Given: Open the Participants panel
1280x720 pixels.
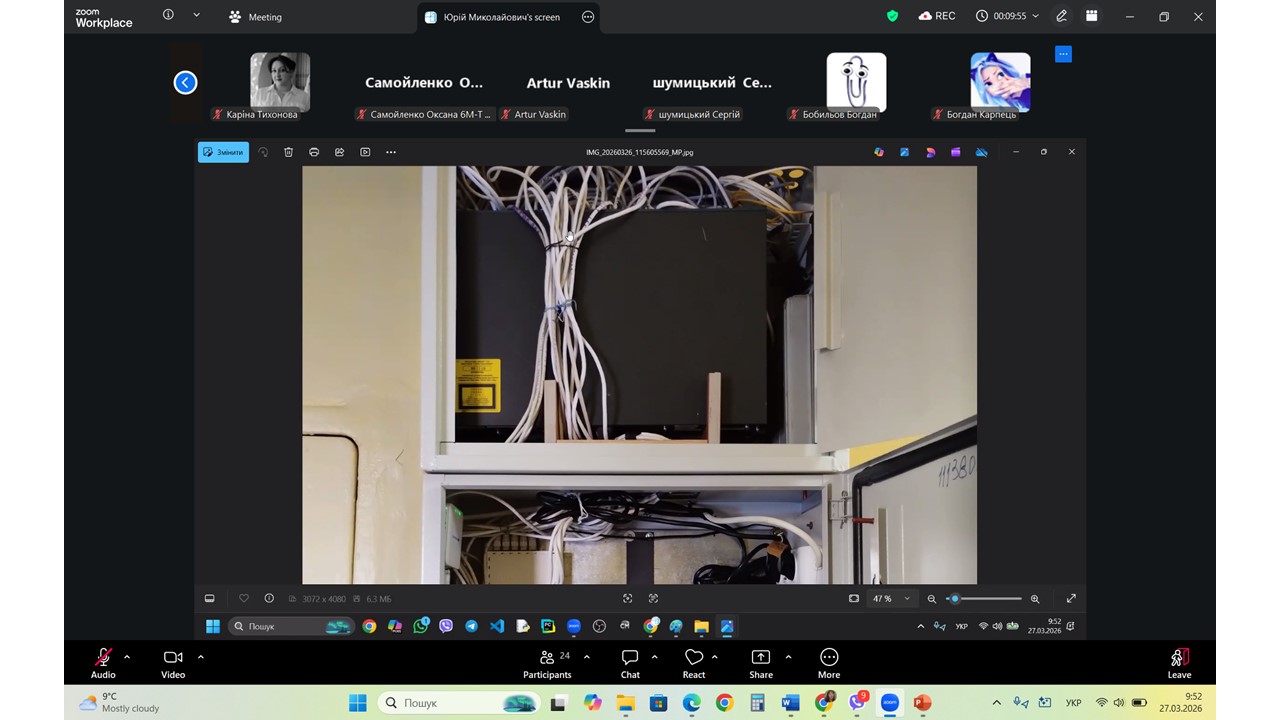Looking at the screenshot, I should [547, 658].
